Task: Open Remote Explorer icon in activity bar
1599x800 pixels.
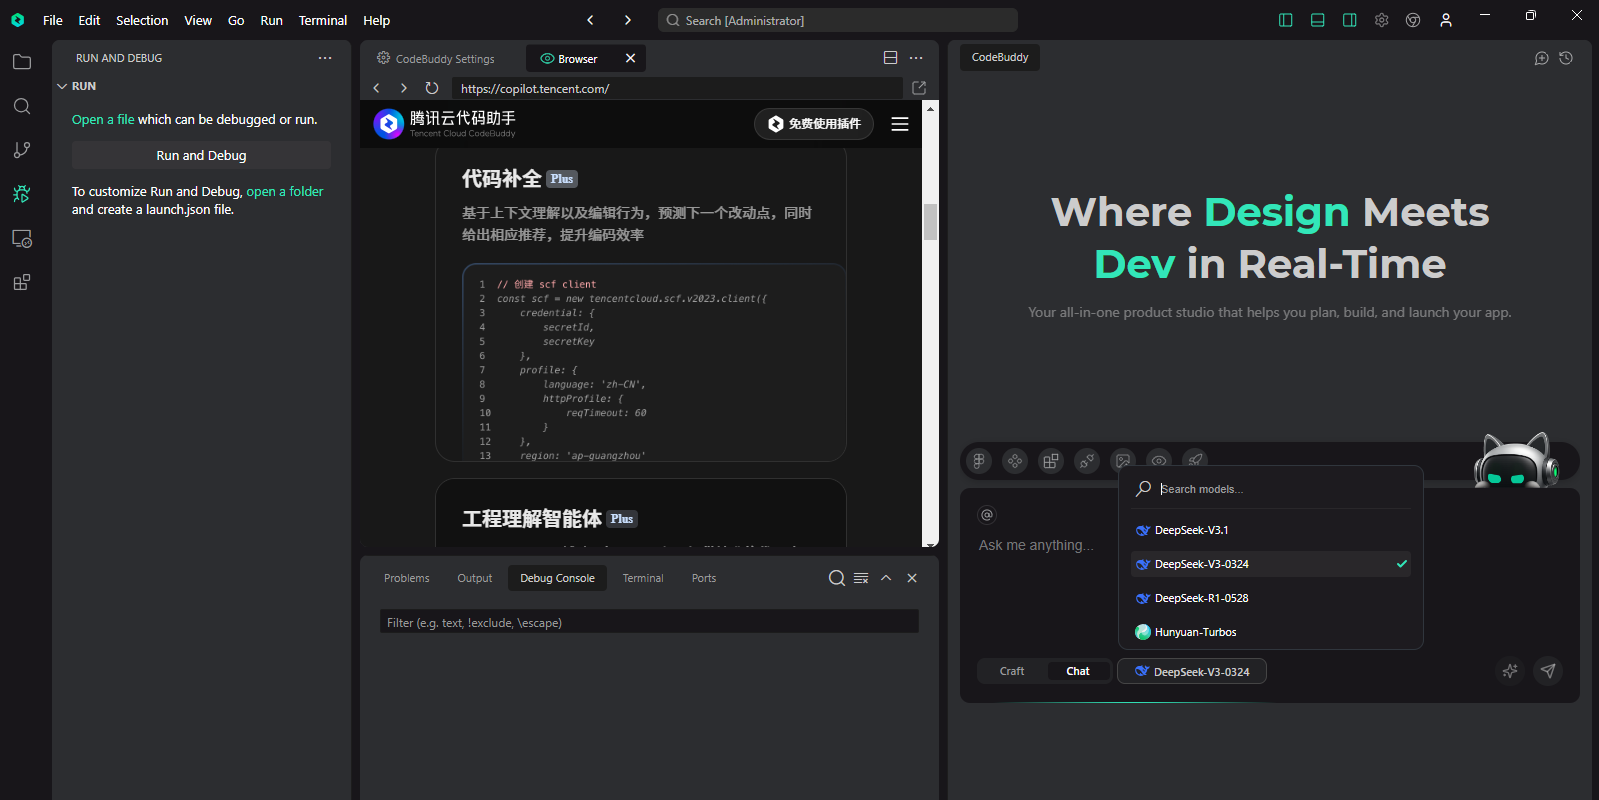Action: click(x=22, y=239)
